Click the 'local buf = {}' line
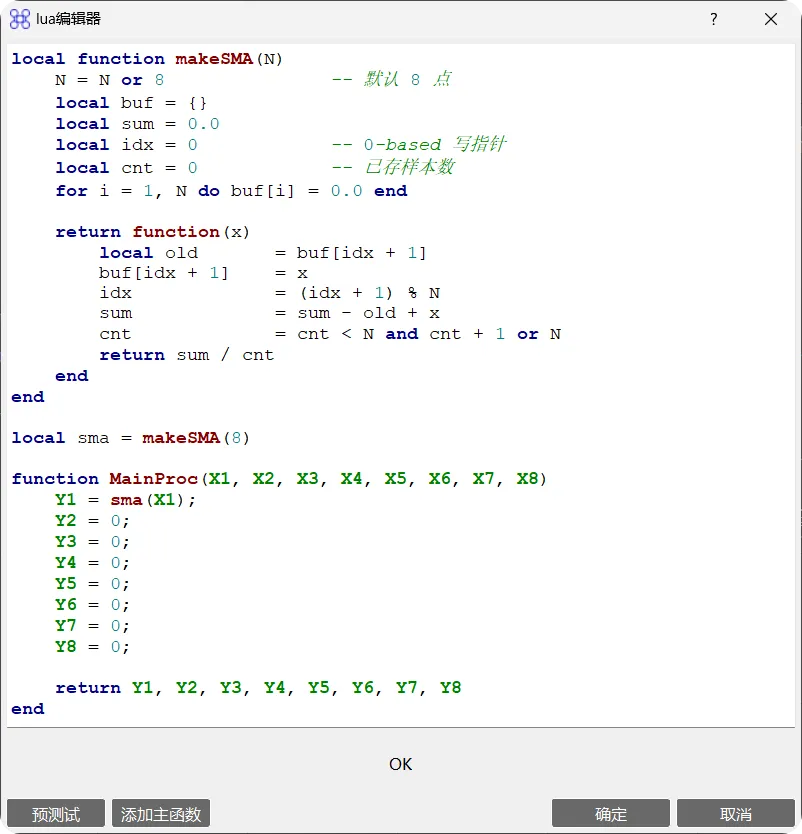The width and height of the screenshot is (802, 834). (131, 103)
